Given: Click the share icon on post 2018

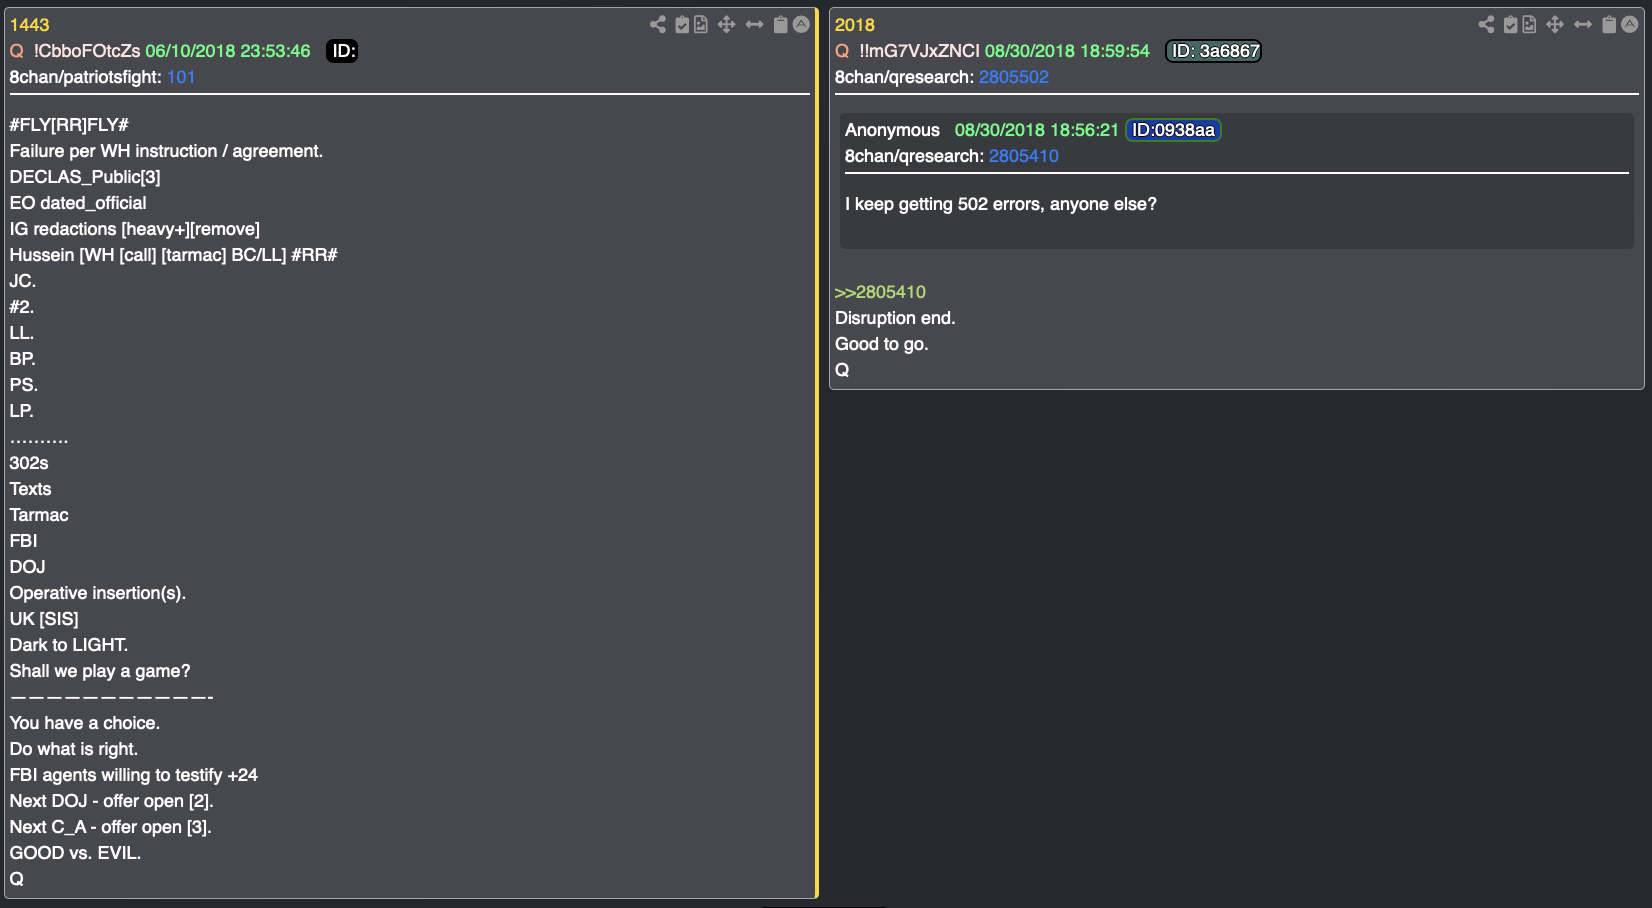Looking at the screenshot, I should coord(1487,24).
